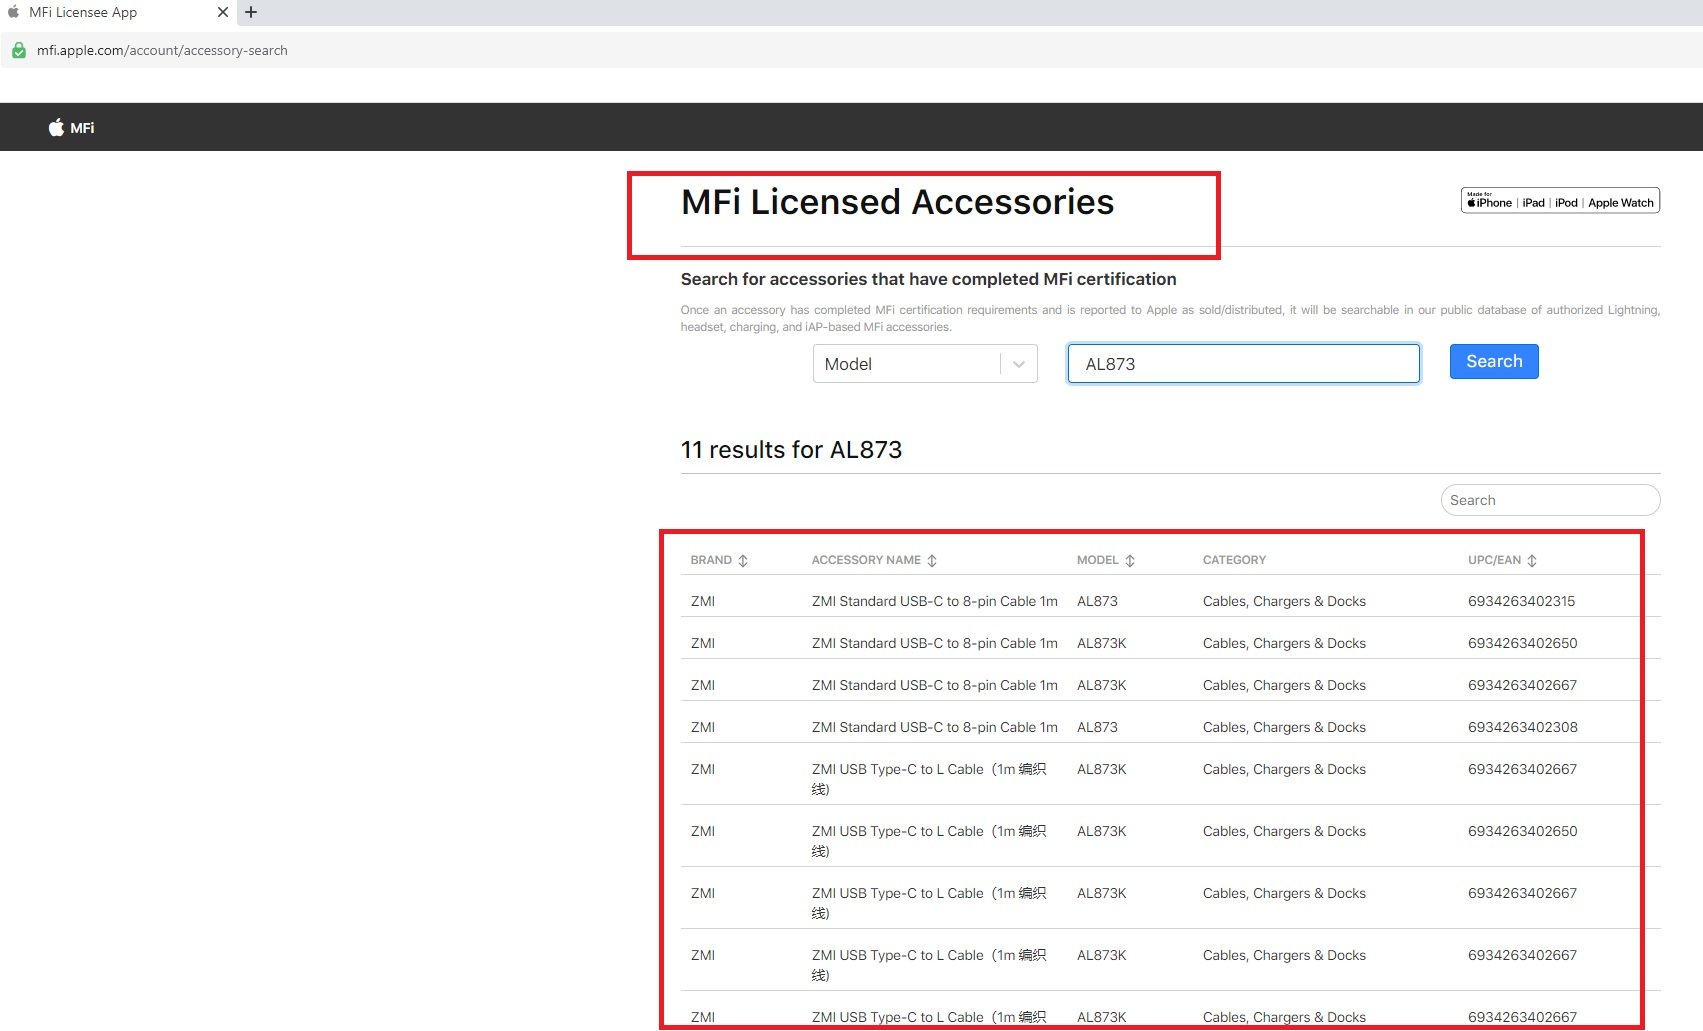The image size is (1703, 1031).
Task: Click the chevron arrow in Model selector
Action: (x=1019, y=364)
